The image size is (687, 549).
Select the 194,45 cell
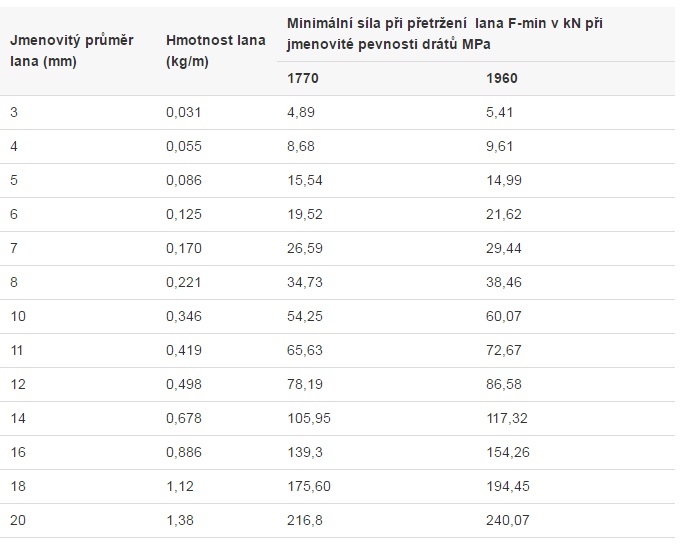(x=508, y=486)
